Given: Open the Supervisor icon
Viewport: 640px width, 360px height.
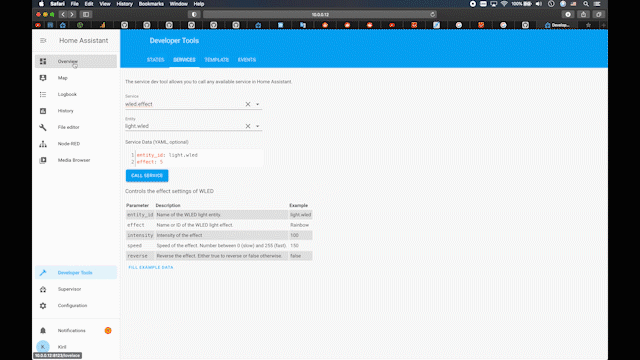Looking at the screenshot, I should point(43,289).
